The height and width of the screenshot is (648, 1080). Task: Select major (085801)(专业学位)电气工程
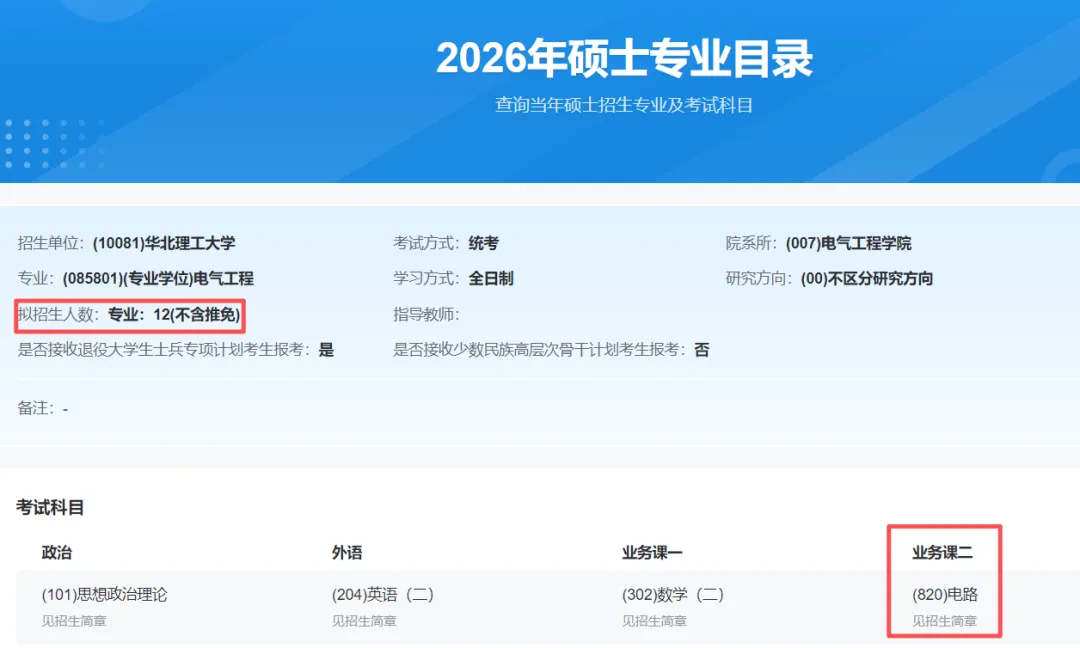click(x=158, y=278)
